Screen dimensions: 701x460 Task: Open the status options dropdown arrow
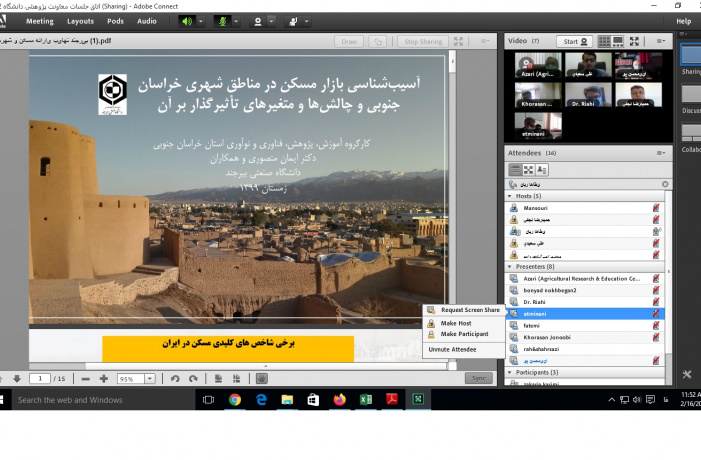tap(307, 21)
